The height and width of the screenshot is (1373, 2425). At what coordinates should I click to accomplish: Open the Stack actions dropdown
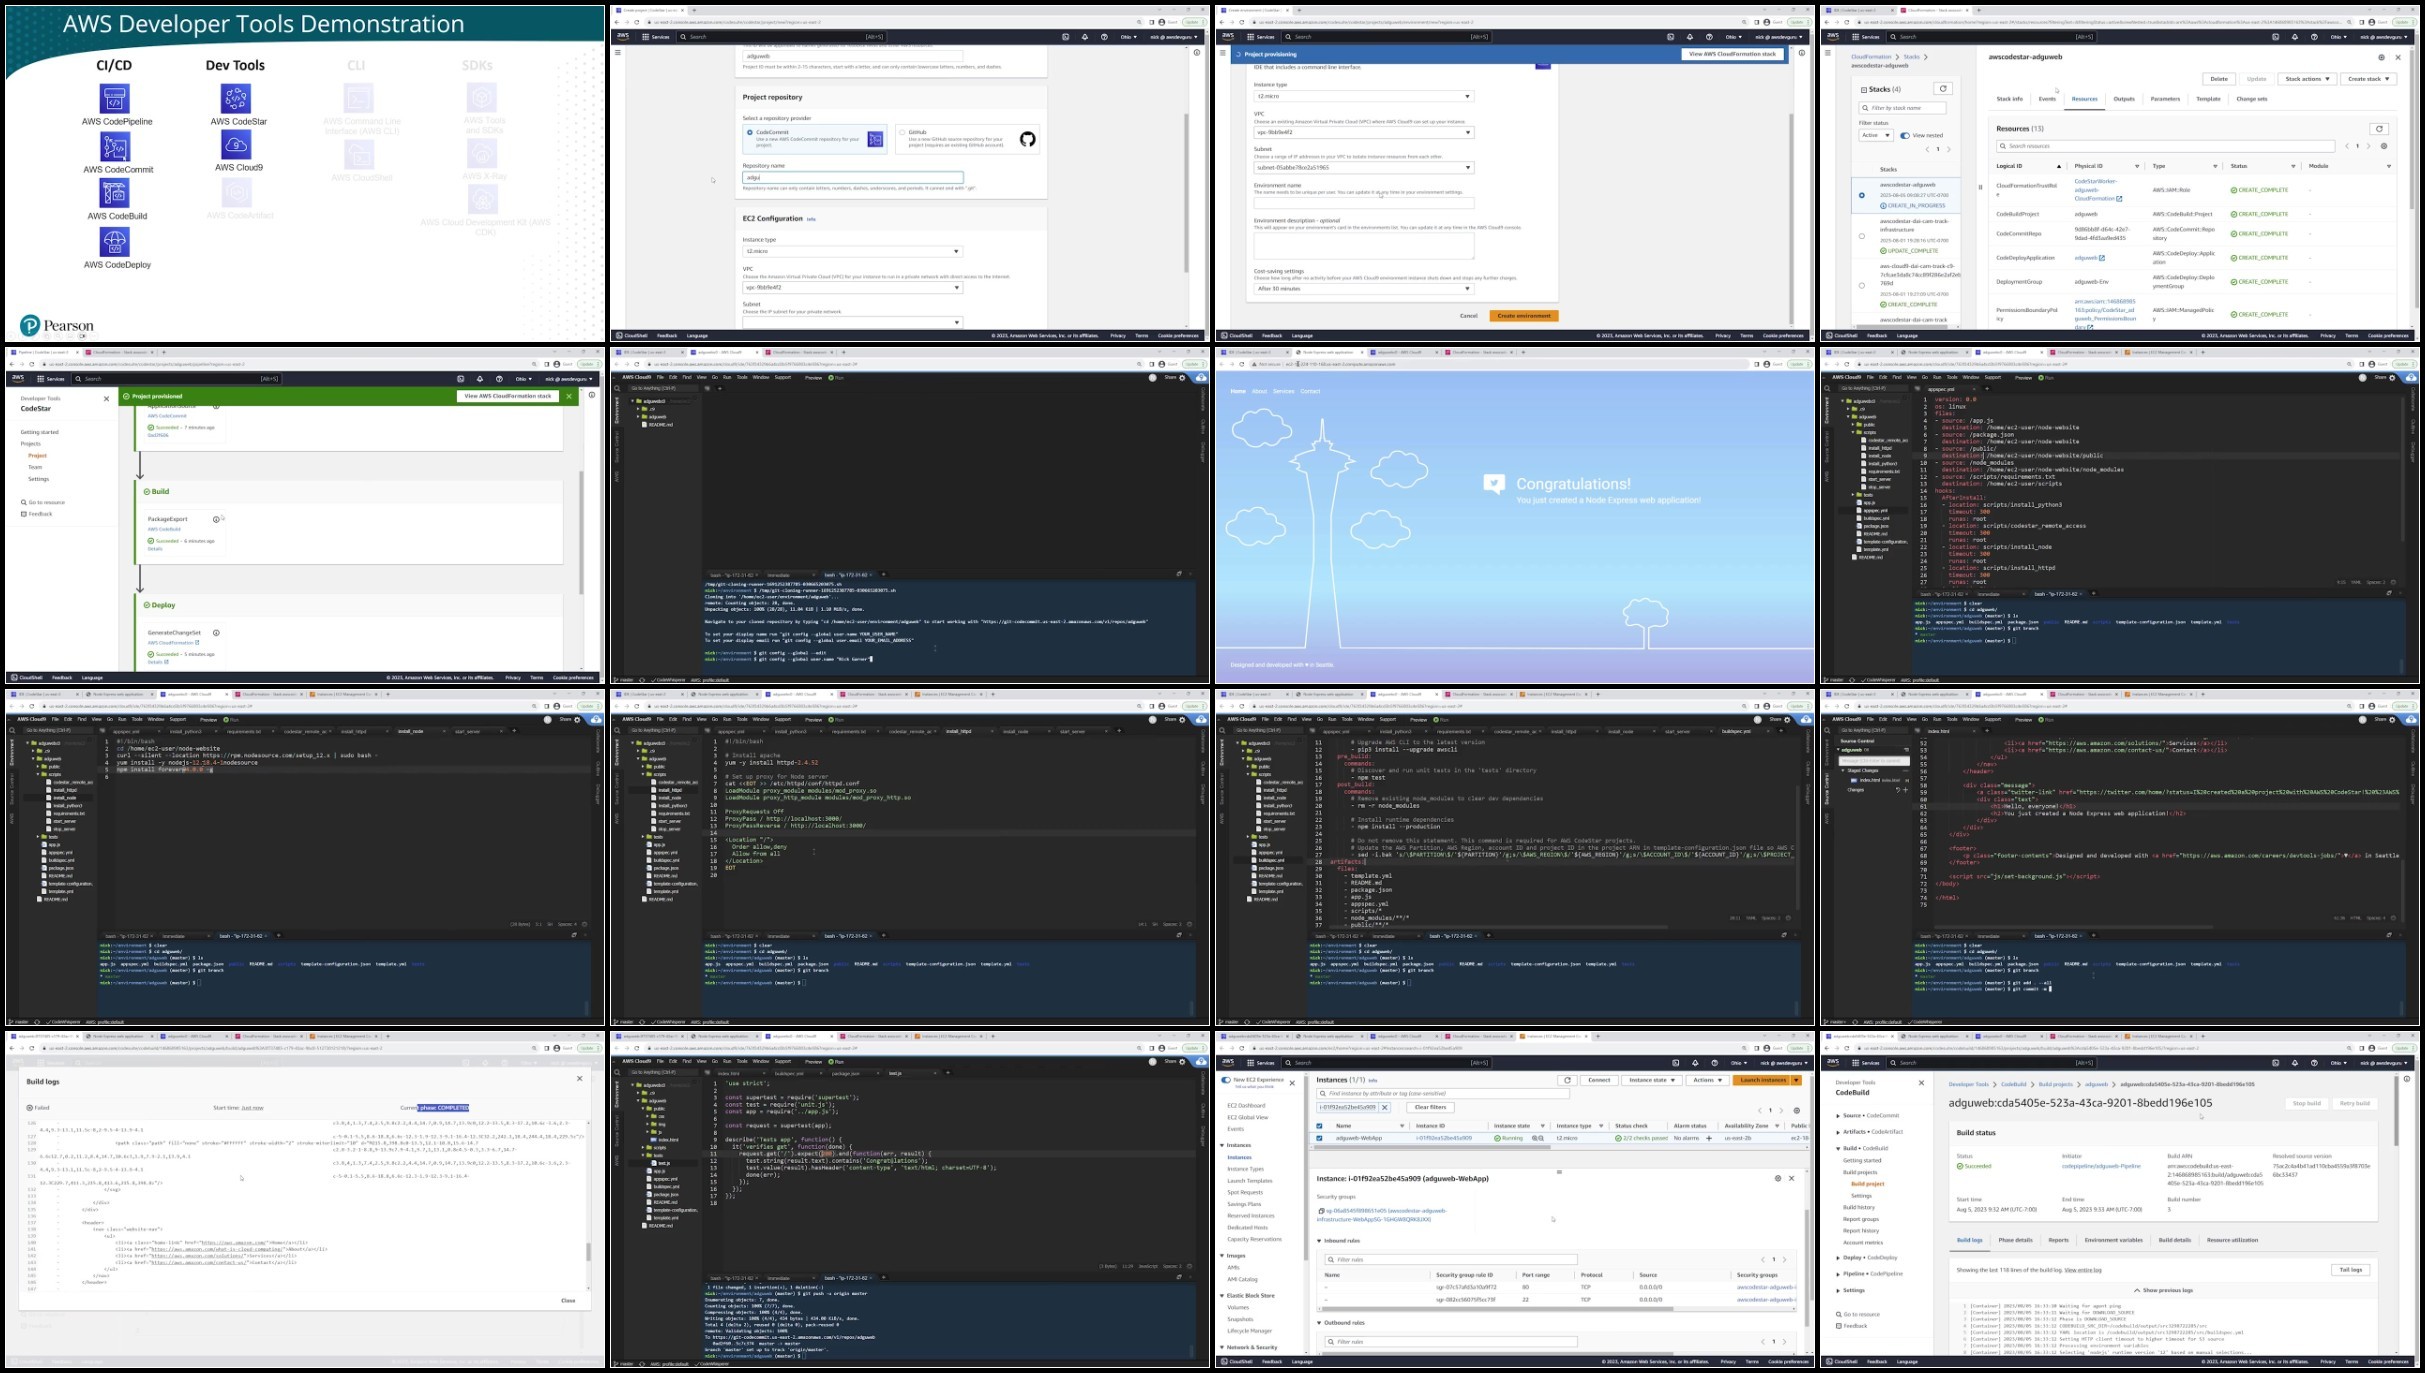[2308, 79]
